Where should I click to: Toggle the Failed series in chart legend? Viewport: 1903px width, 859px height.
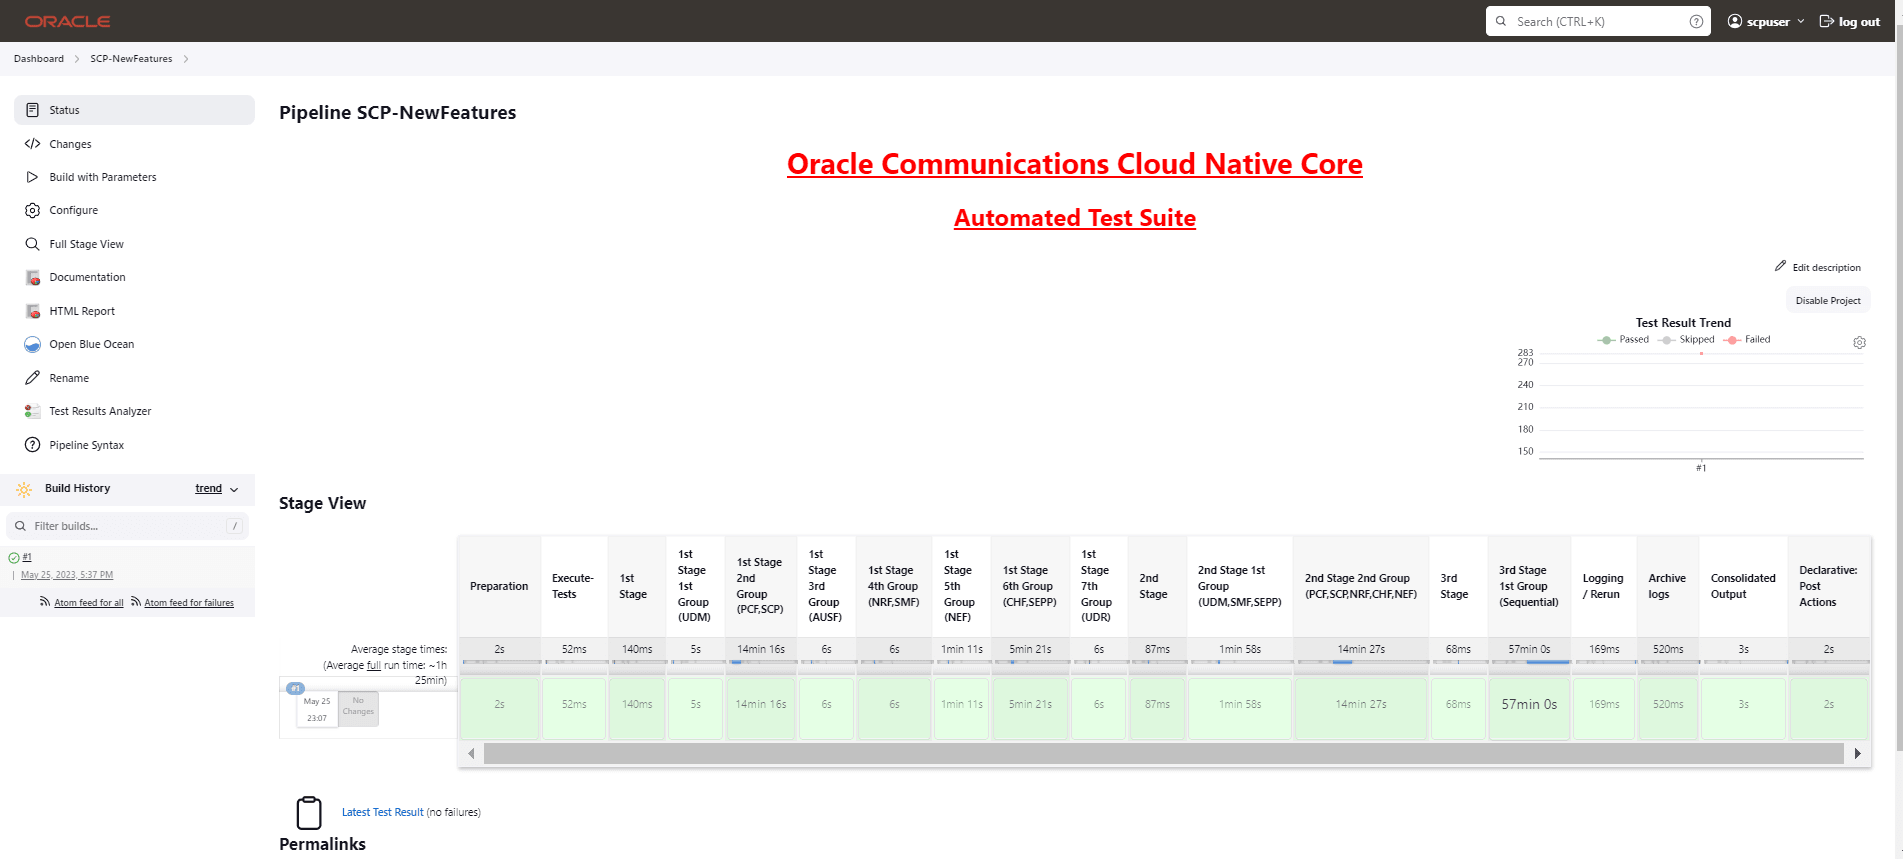click(x=1747, y=340)
